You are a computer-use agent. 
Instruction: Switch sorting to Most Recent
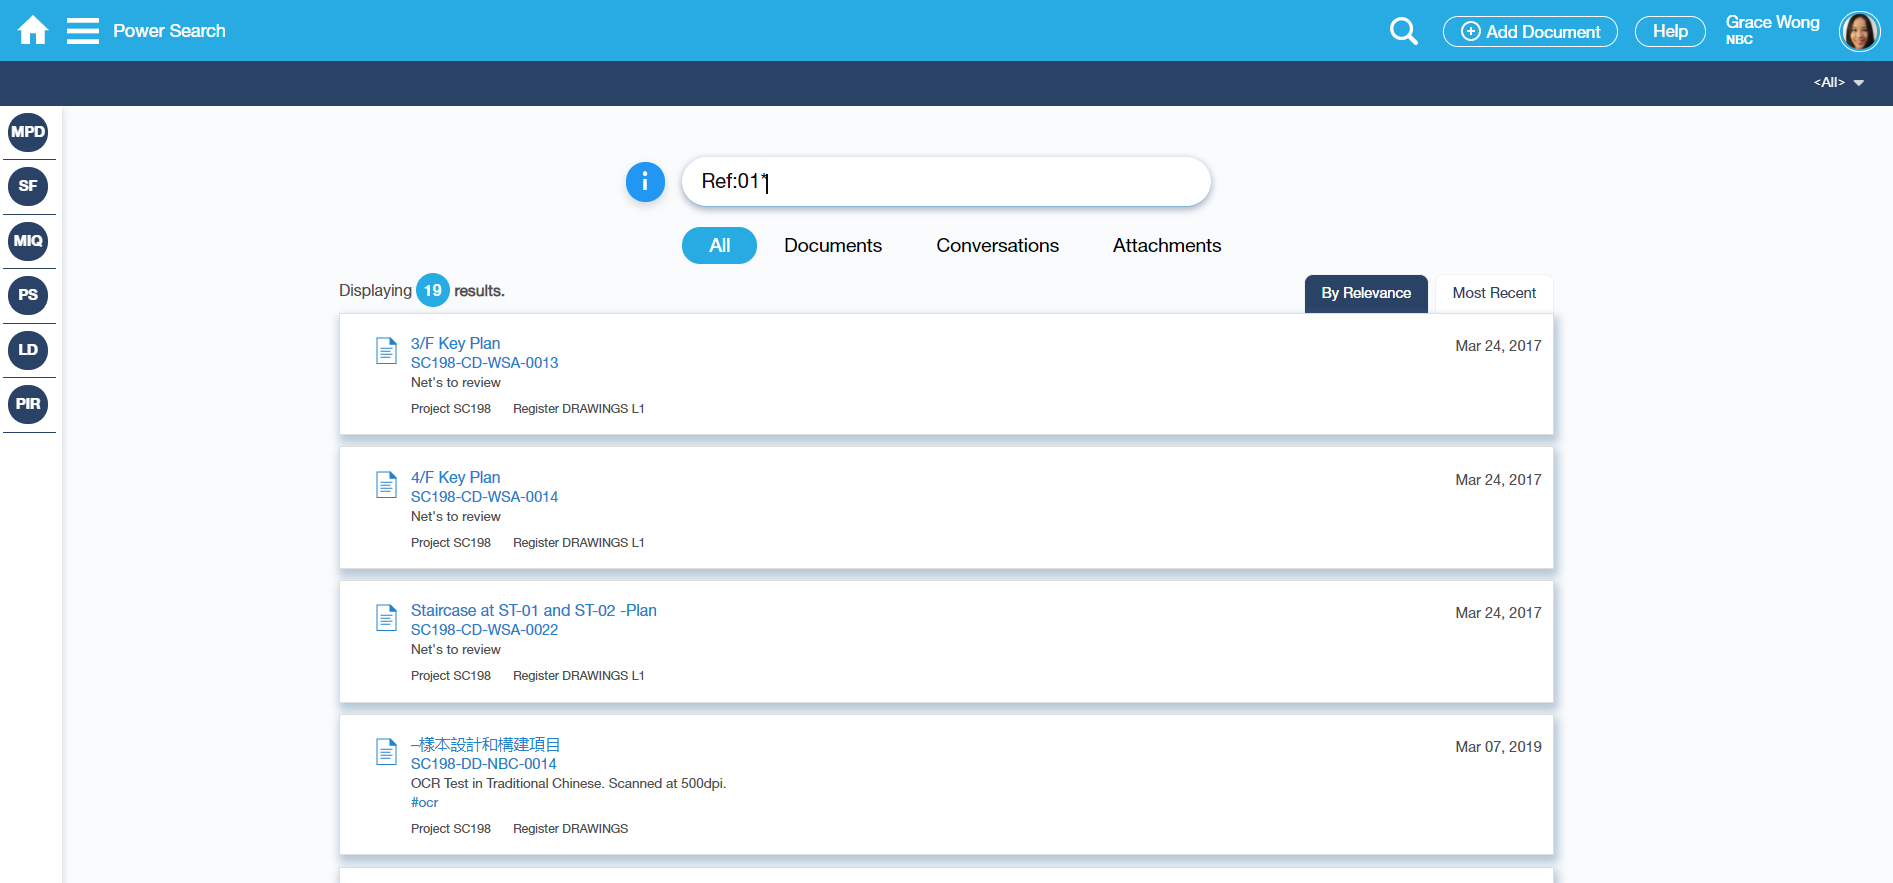point(1493,293)
